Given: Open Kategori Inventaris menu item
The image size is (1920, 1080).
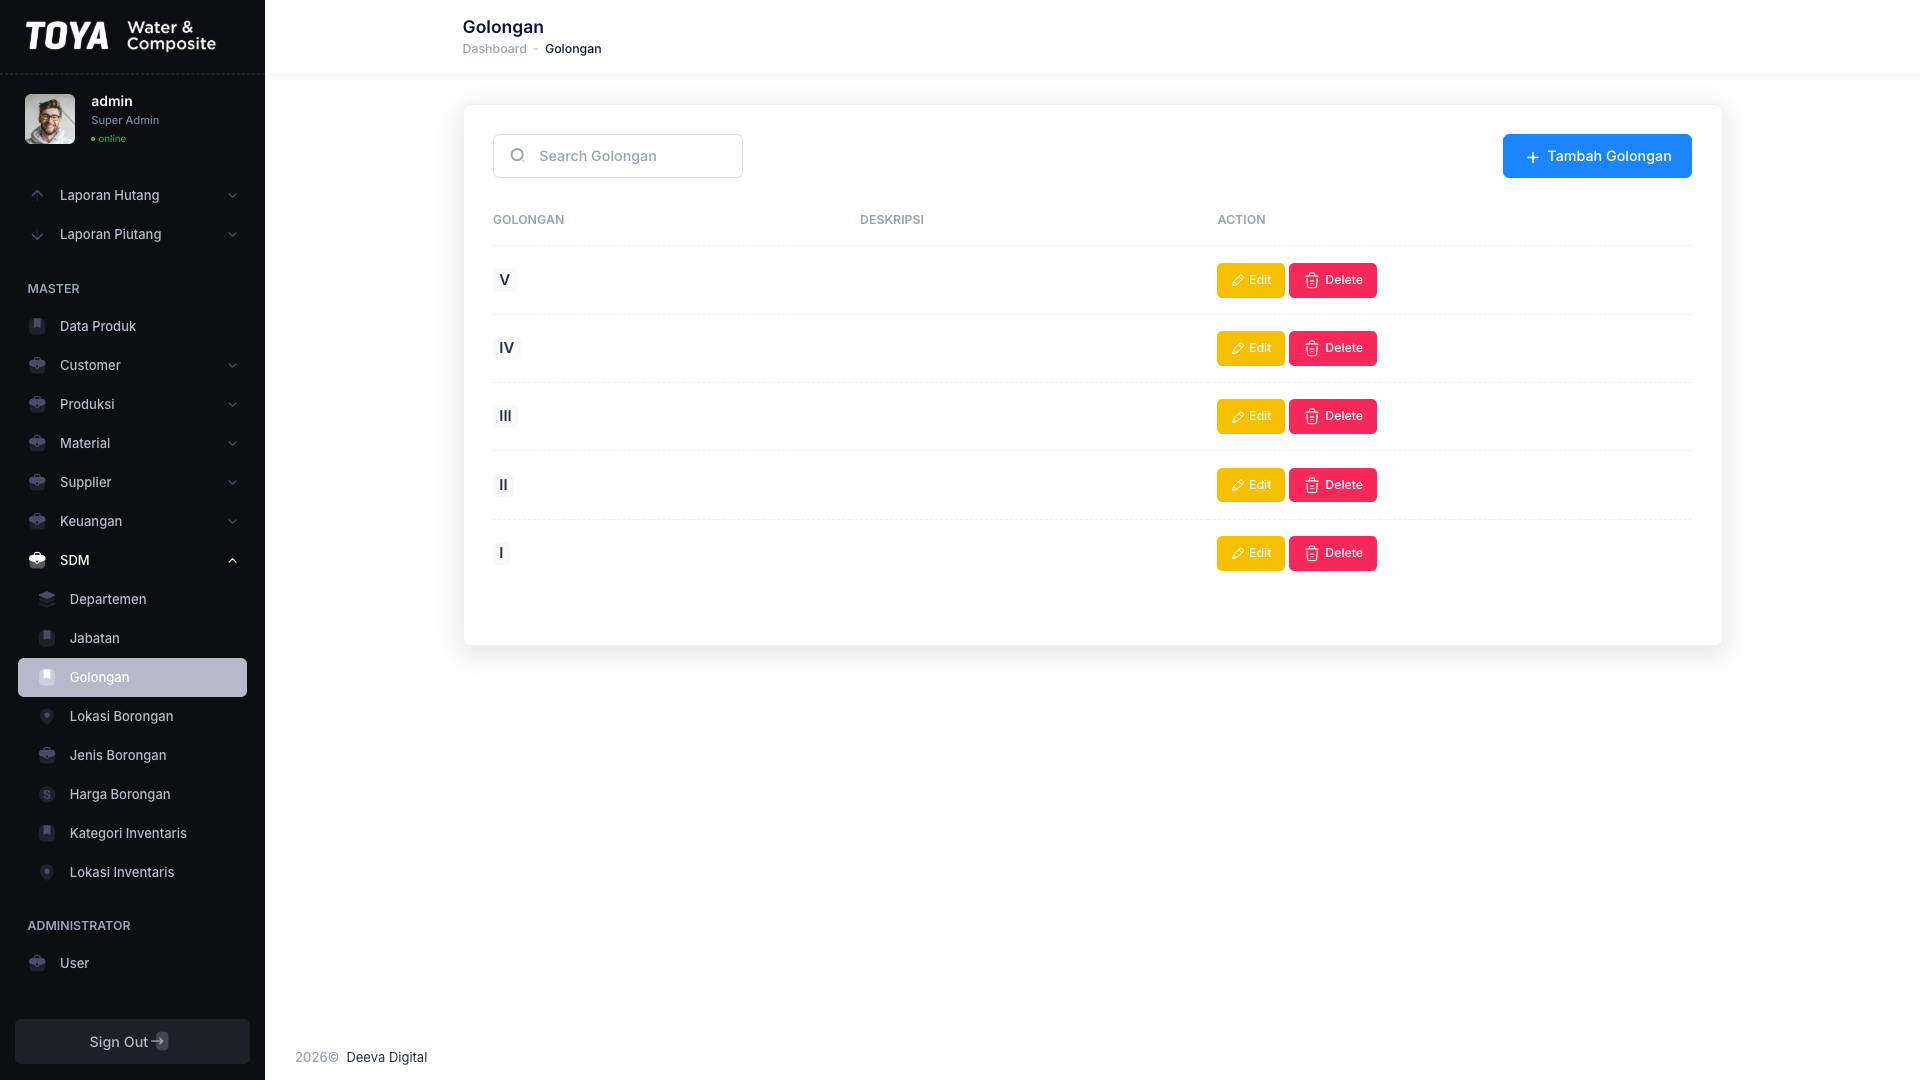Looking at the screenshot, I should point(132,833).
